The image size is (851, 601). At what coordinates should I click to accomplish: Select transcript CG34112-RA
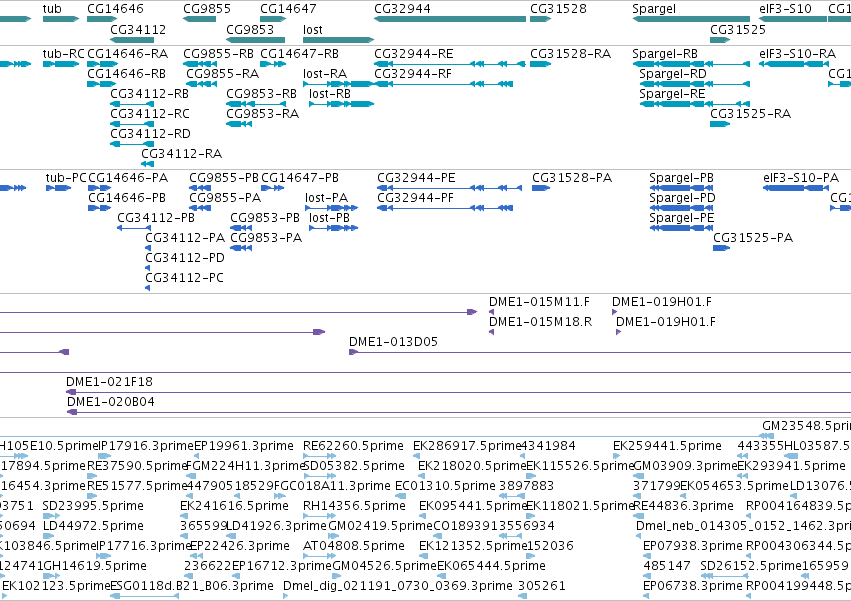(148, 163)
